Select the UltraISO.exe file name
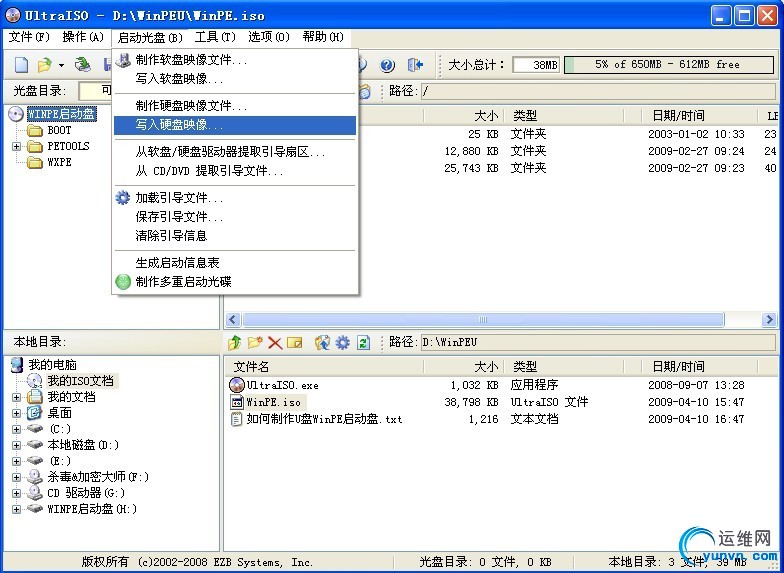784x573 pixels. point(282,386)
